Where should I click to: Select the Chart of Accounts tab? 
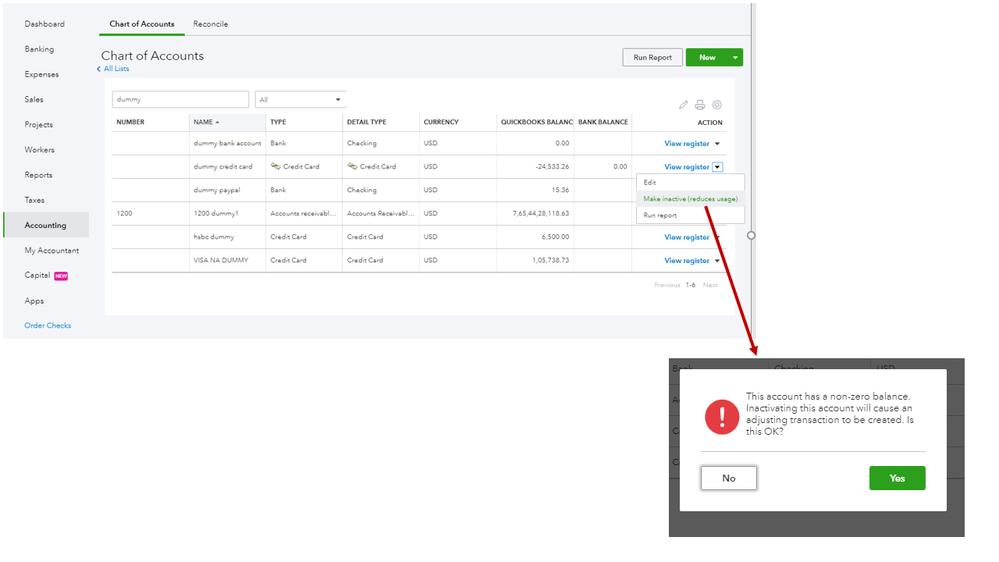coord(141,24)
